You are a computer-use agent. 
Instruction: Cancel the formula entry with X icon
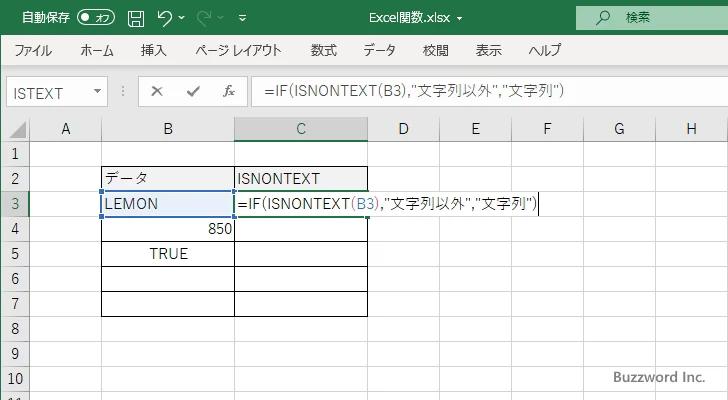157,91
